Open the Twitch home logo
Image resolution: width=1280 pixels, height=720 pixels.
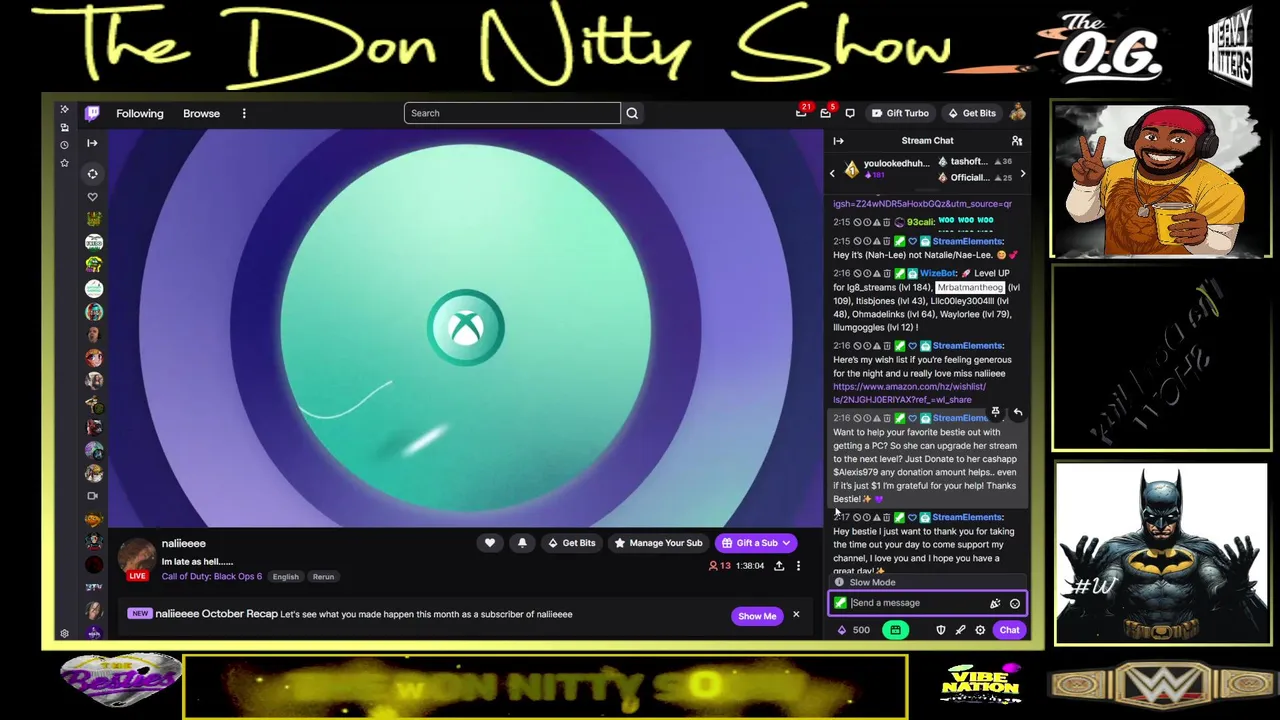(92, 113)
